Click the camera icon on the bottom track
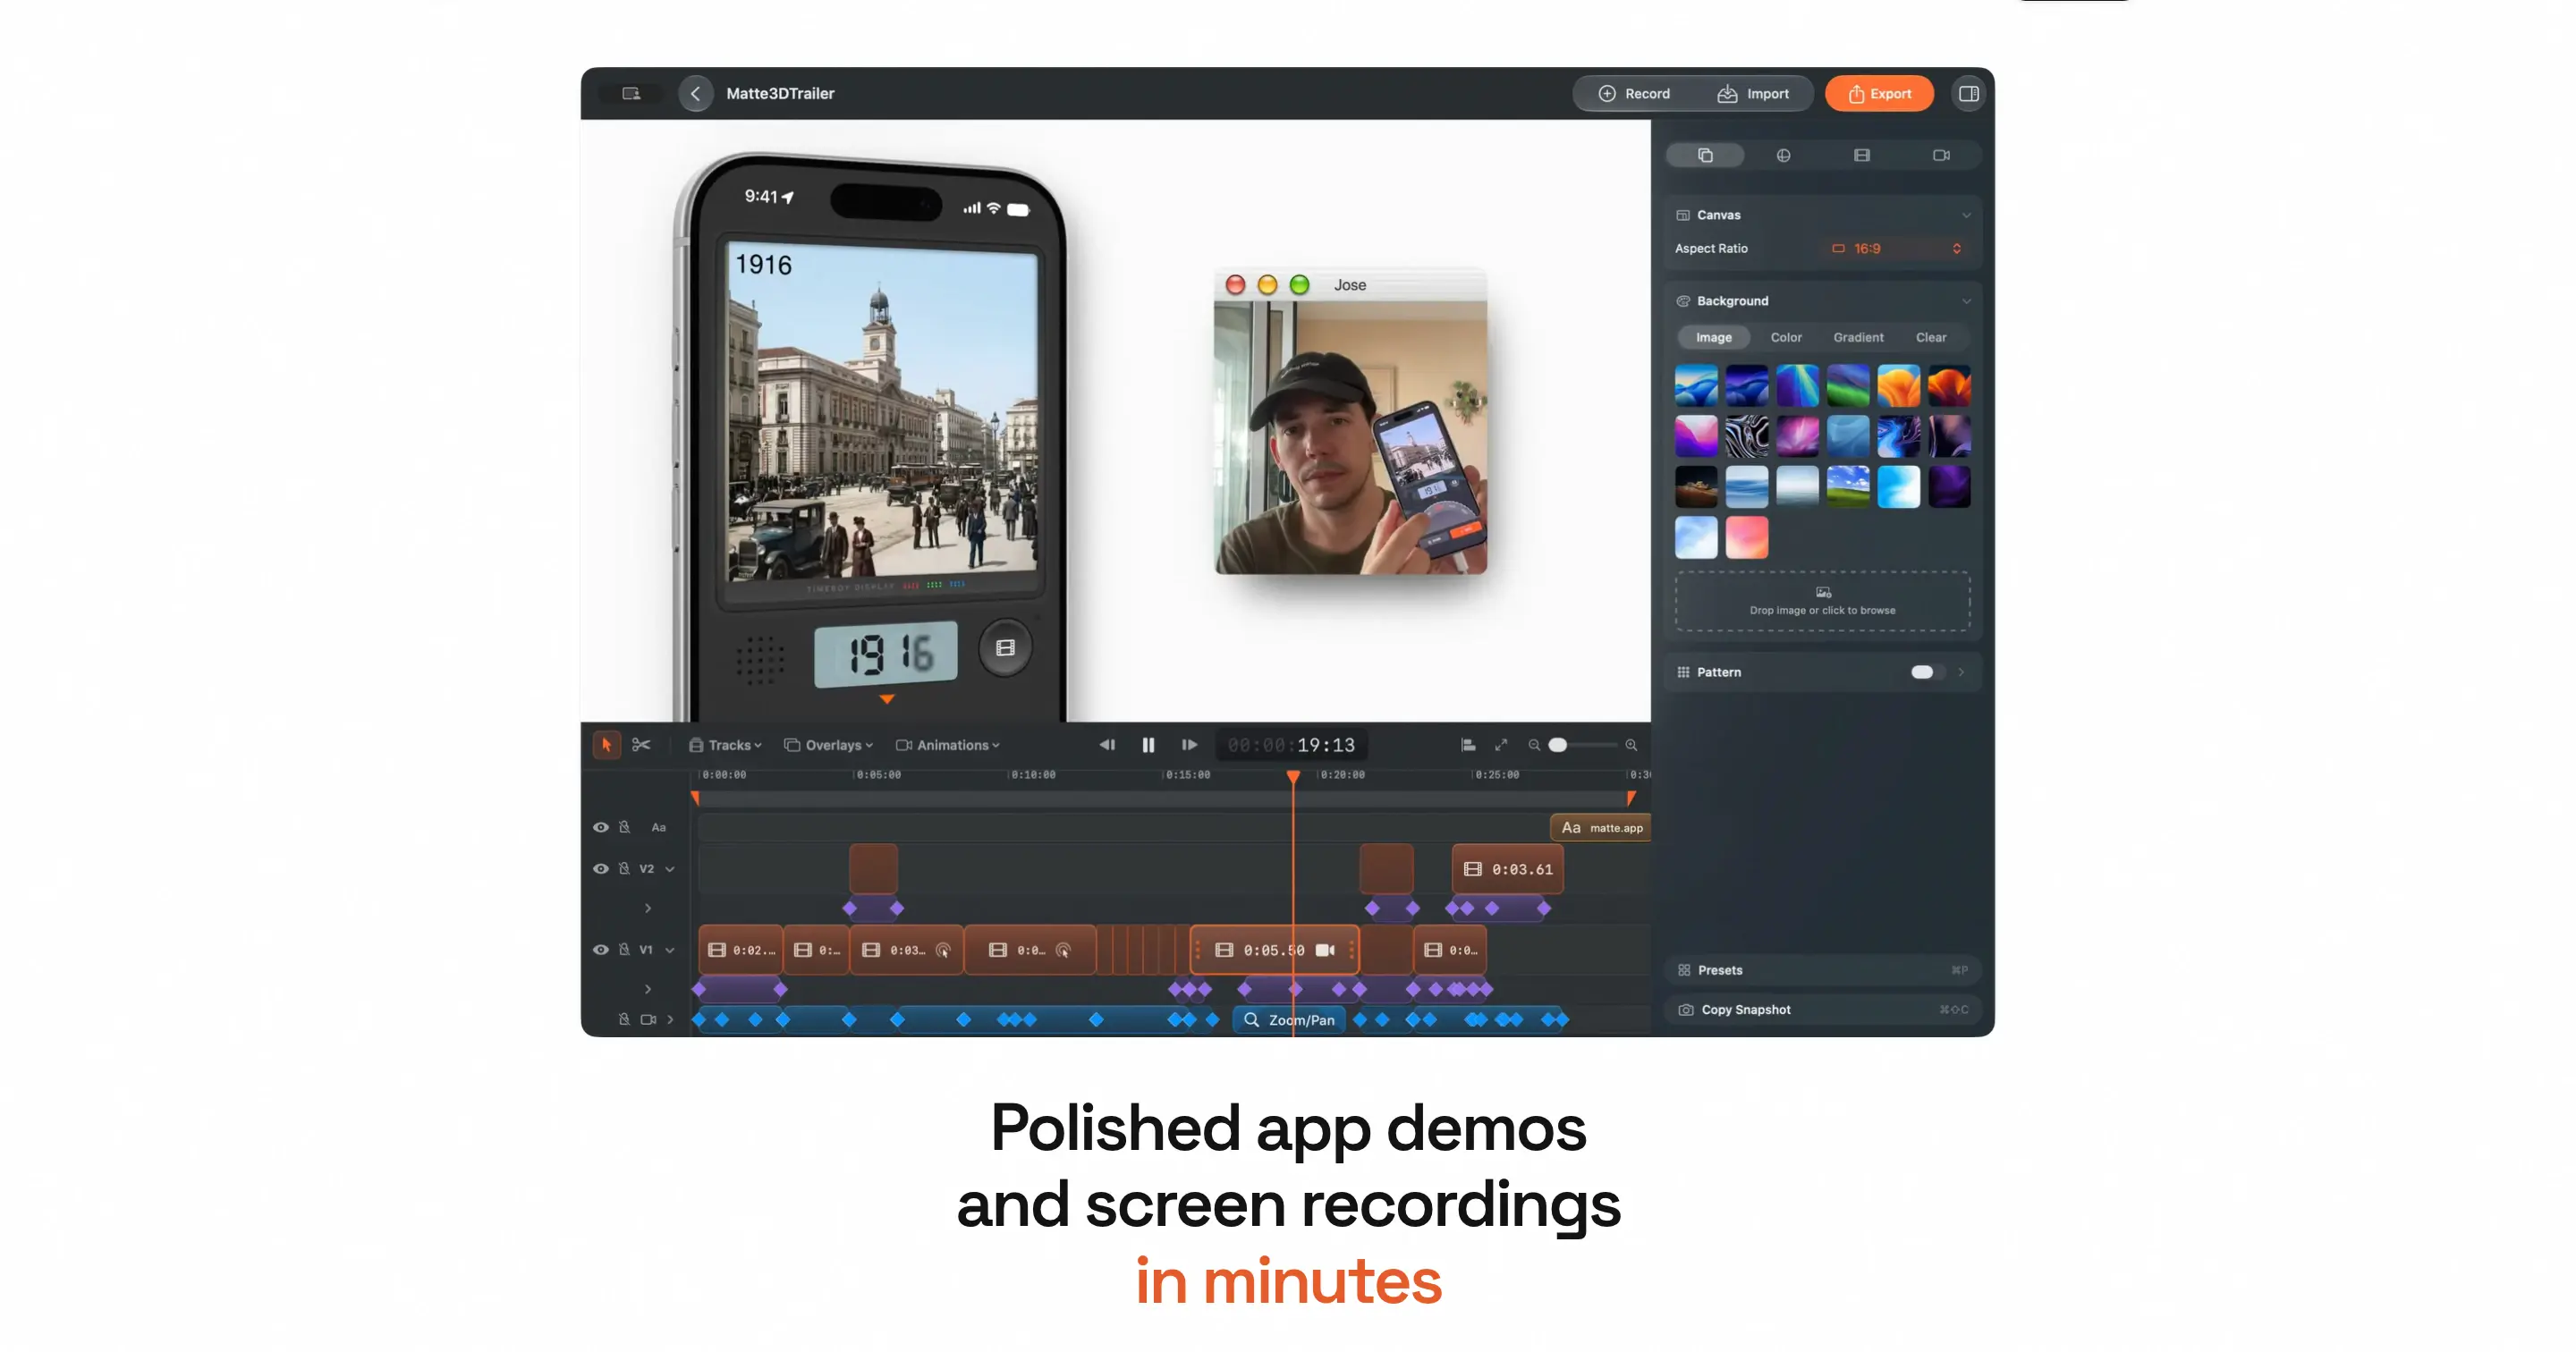2576x1352 pixels. point(648,1019)
